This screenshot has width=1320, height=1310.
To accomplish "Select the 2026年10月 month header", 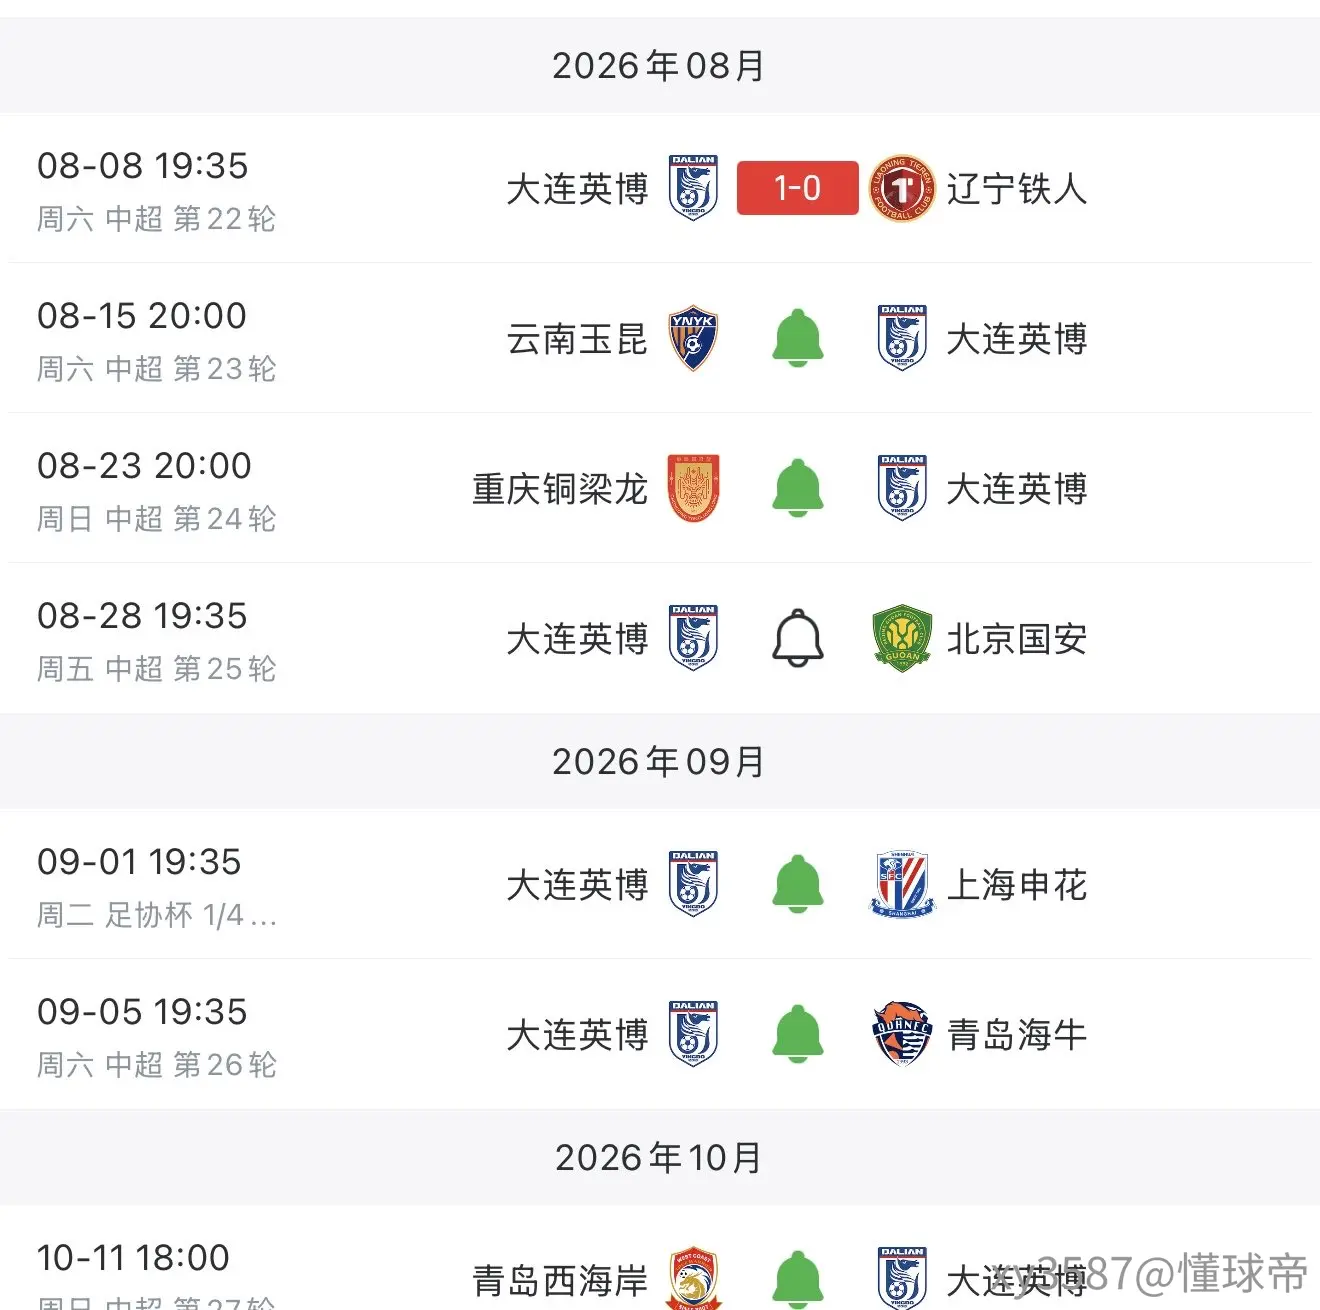I will click(660, 1158).
